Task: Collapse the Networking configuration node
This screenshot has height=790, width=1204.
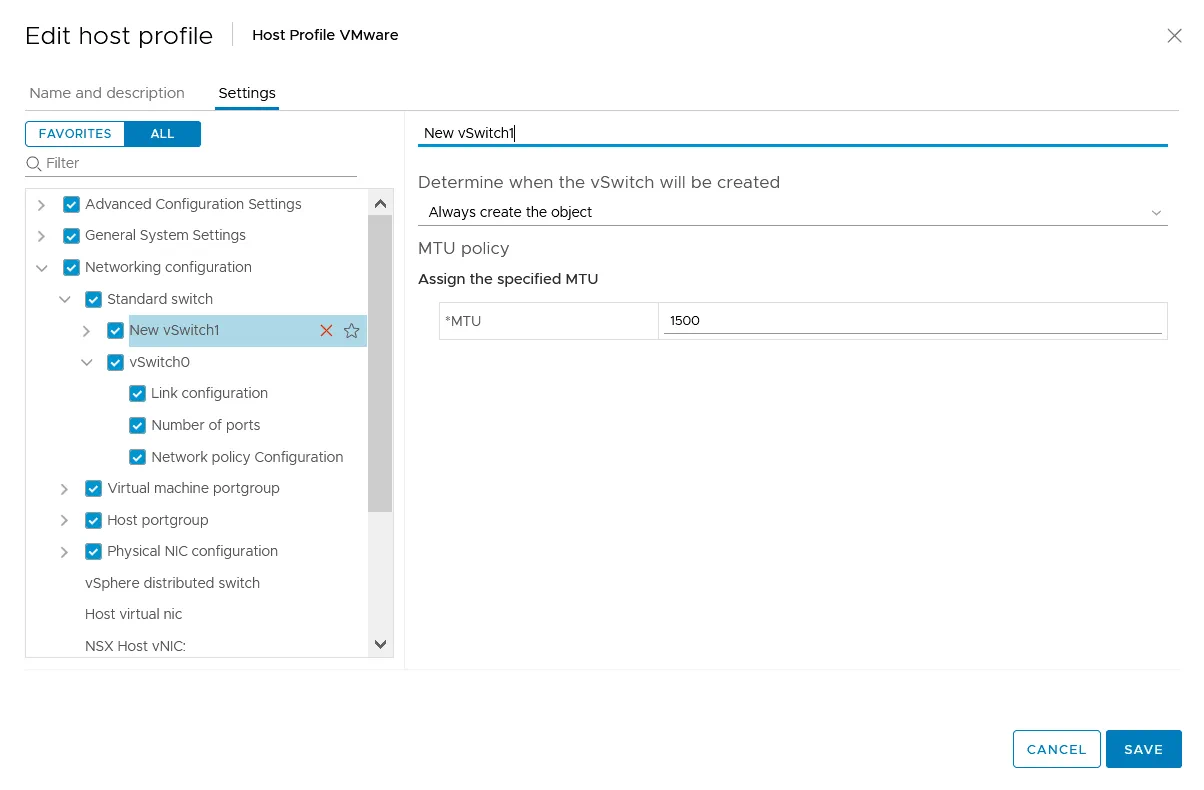Action: 41,268
